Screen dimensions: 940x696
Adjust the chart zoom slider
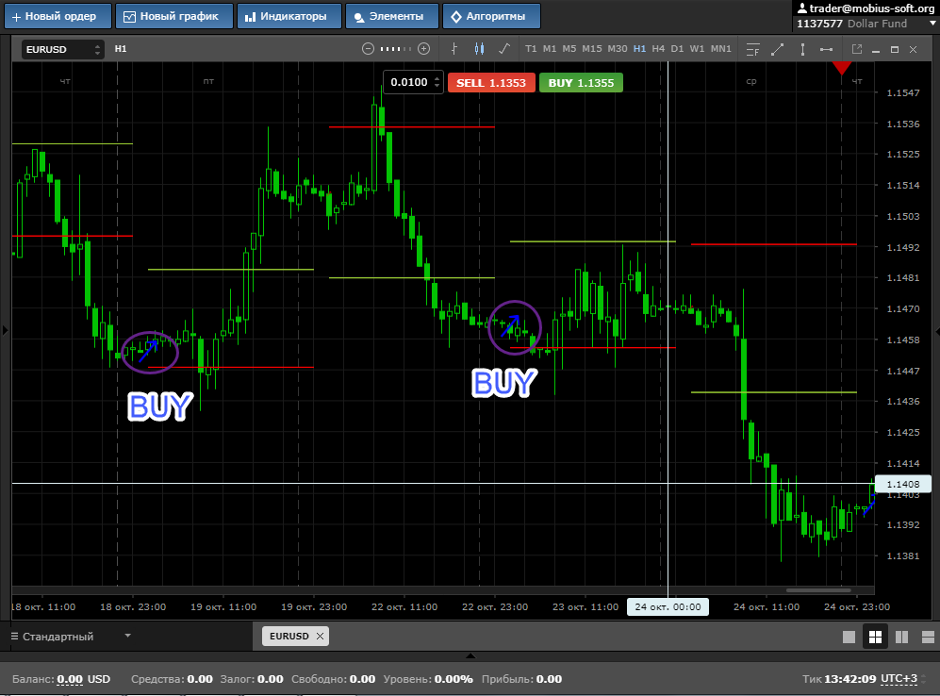[396, 49]
